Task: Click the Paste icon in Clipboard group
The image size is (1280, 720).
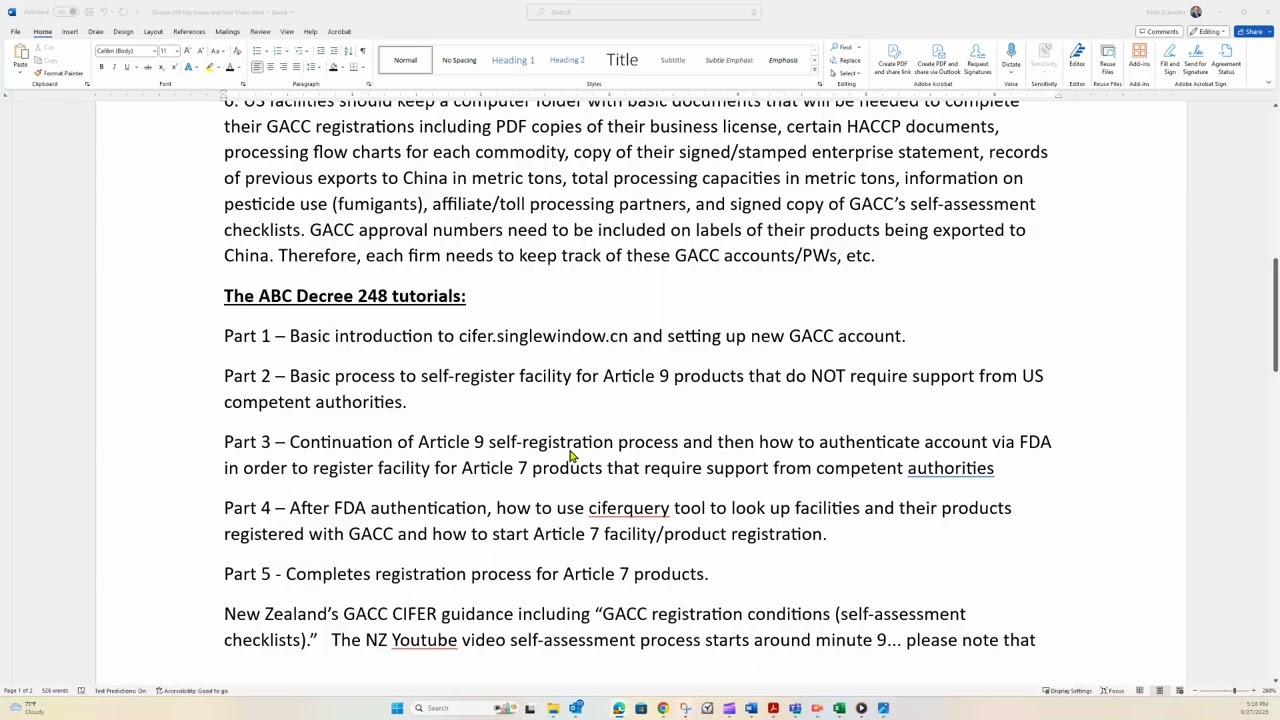Action: (20, 52)
